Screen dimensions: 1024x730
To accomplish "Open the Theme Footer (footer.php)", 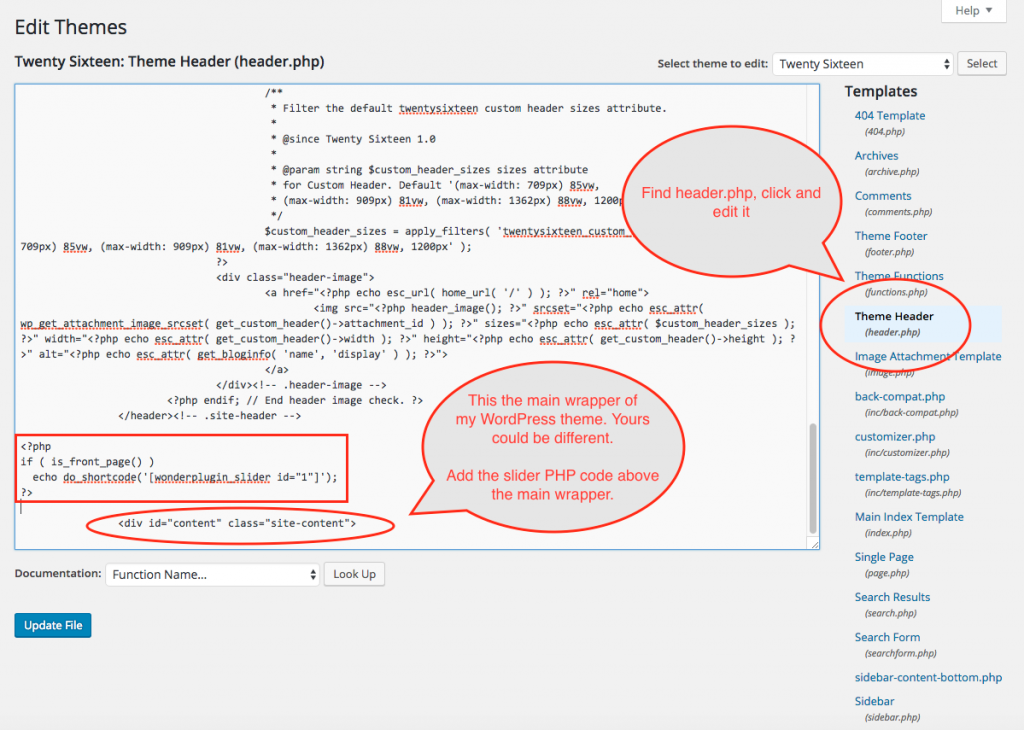I will [890, 235].
